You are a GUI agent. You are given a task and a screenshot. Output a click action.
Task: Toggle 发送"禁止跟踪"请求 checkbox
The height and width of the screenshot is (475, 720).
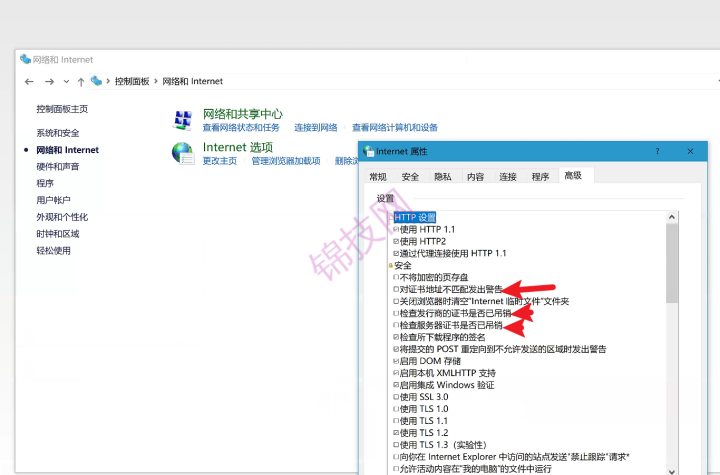click(396, 457)
